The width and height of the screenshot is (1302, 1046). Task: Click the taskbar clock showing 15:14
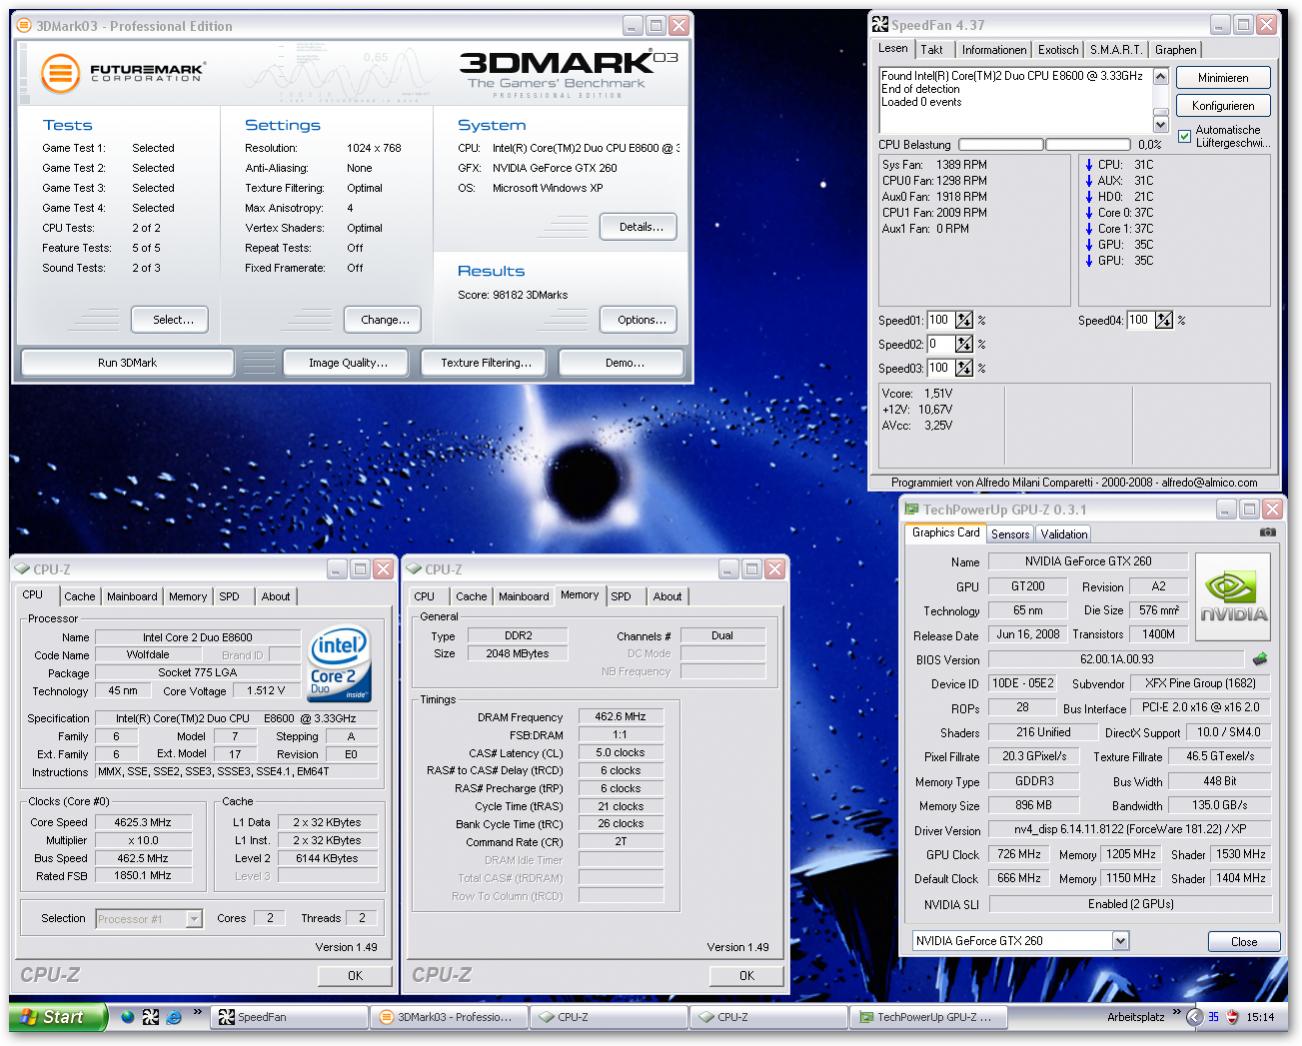[x=1261, y=1017]
